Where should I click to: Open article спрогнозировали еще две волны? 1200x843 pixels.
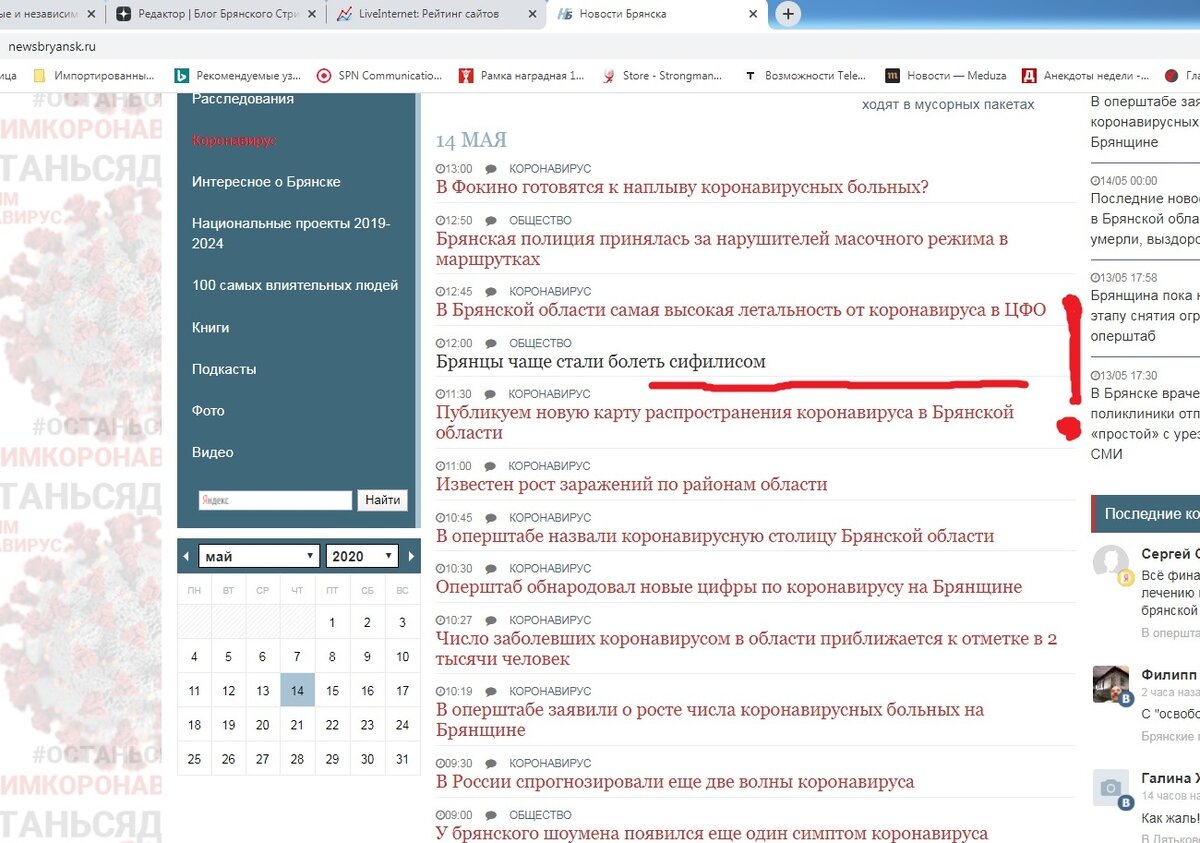click(x=675, y=782)
